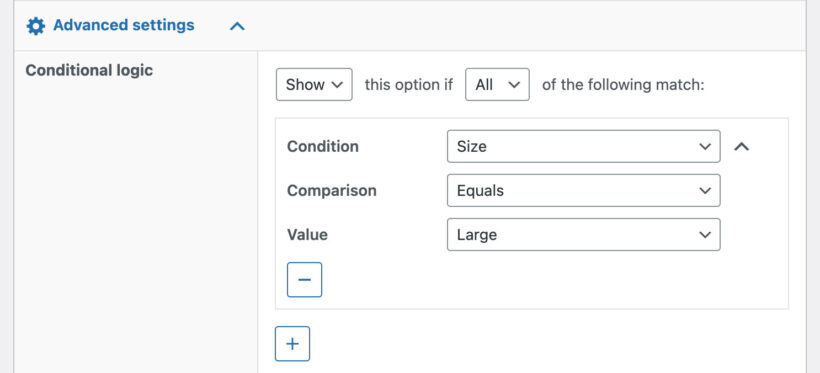Click the Value field label

pos(308,234)
